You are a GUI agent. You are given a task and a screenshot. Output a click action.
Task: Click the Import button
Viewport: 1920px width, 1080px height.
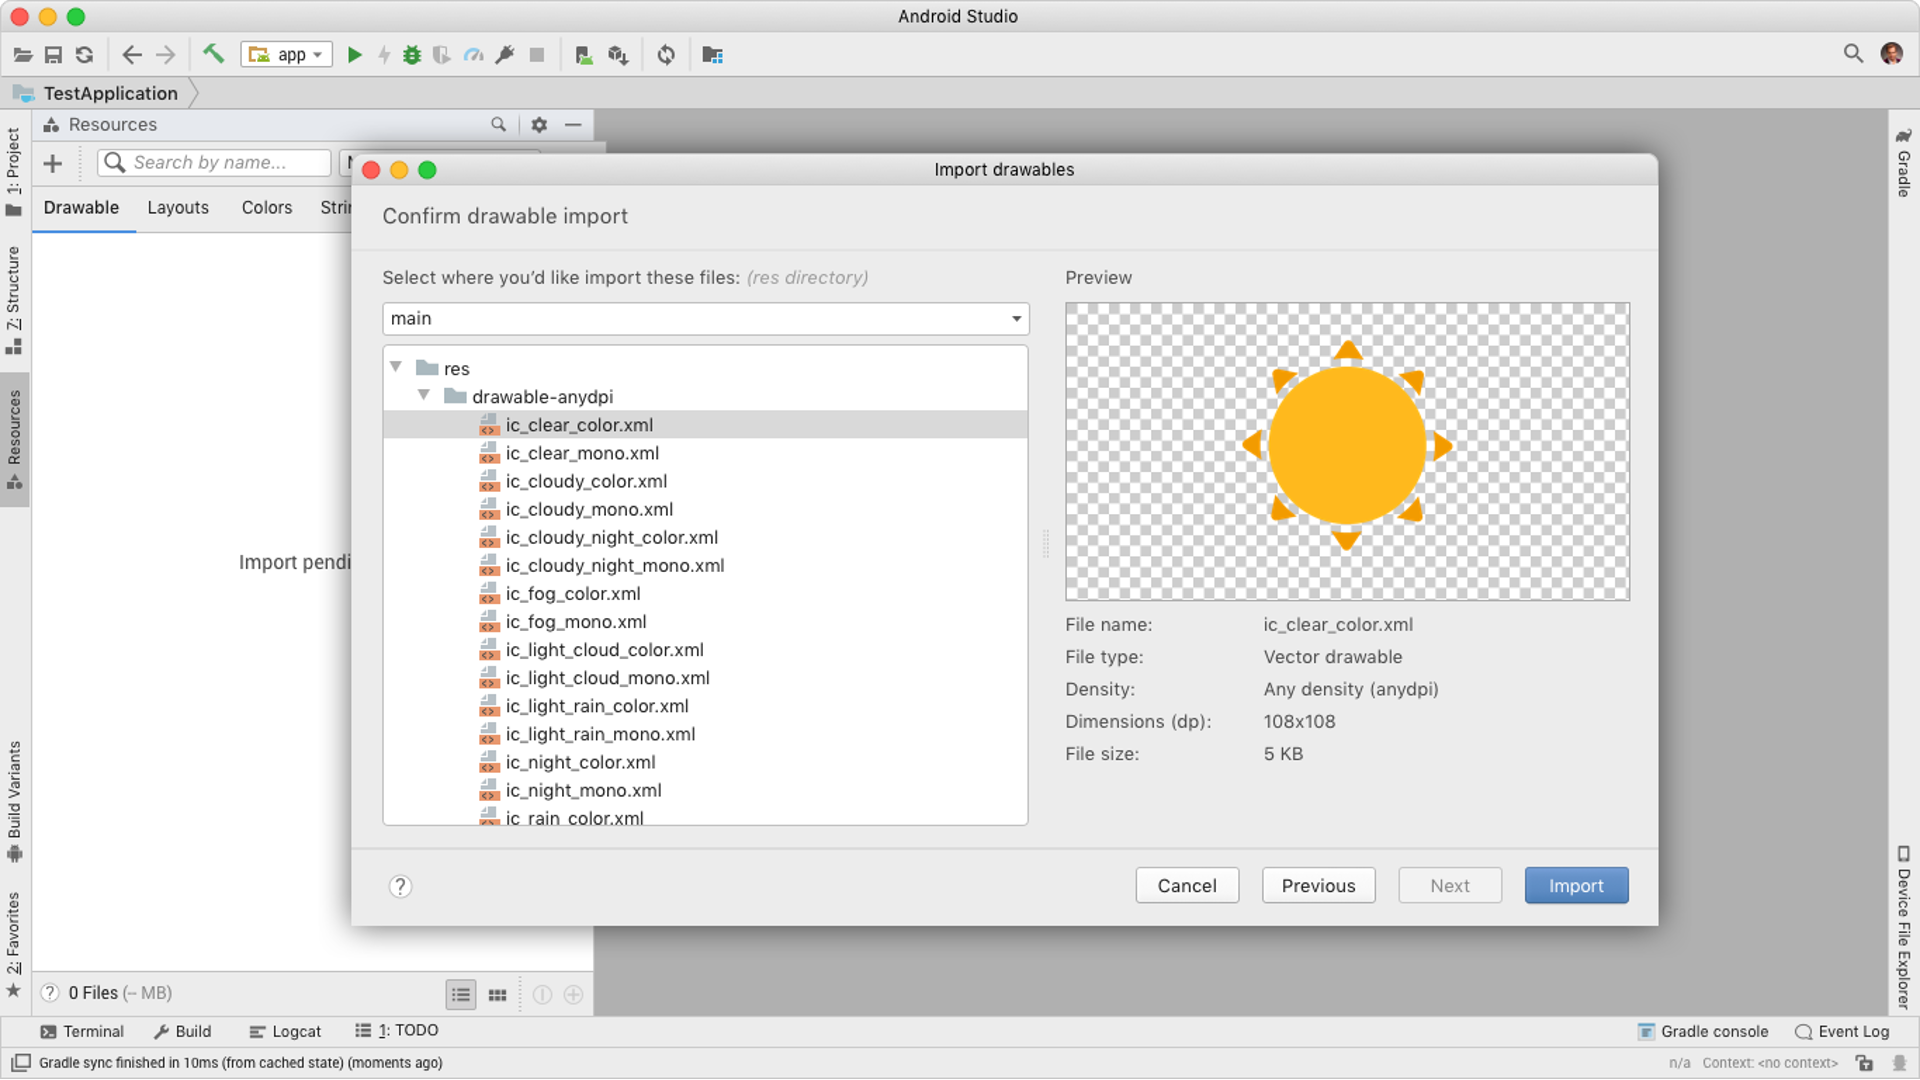(x=1576, y=886)
